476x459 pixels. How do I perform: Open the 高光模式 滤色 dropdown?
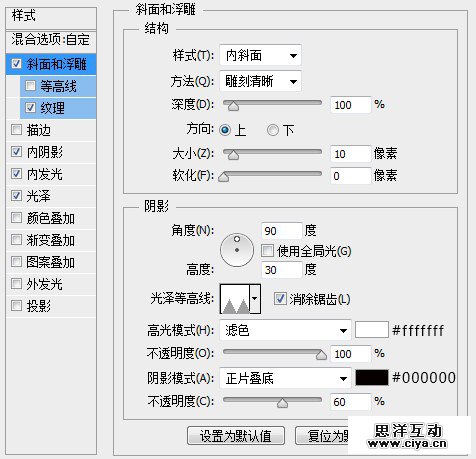tap(285, 330)
